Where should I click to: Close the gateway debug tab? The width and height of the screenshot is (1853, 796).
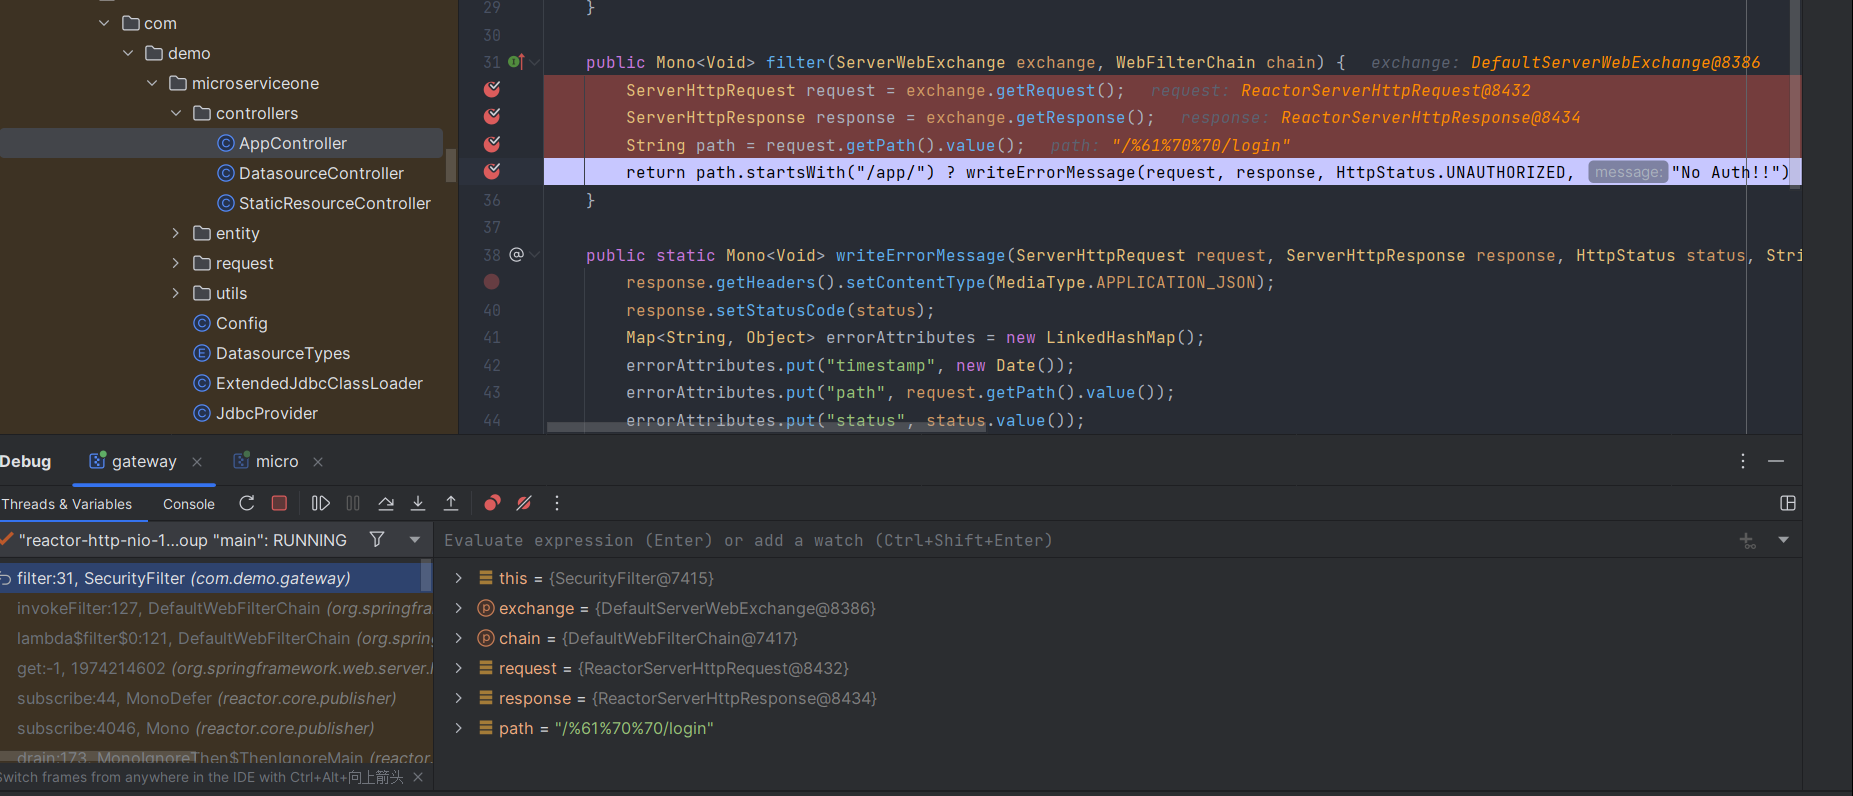coord(197,461)
